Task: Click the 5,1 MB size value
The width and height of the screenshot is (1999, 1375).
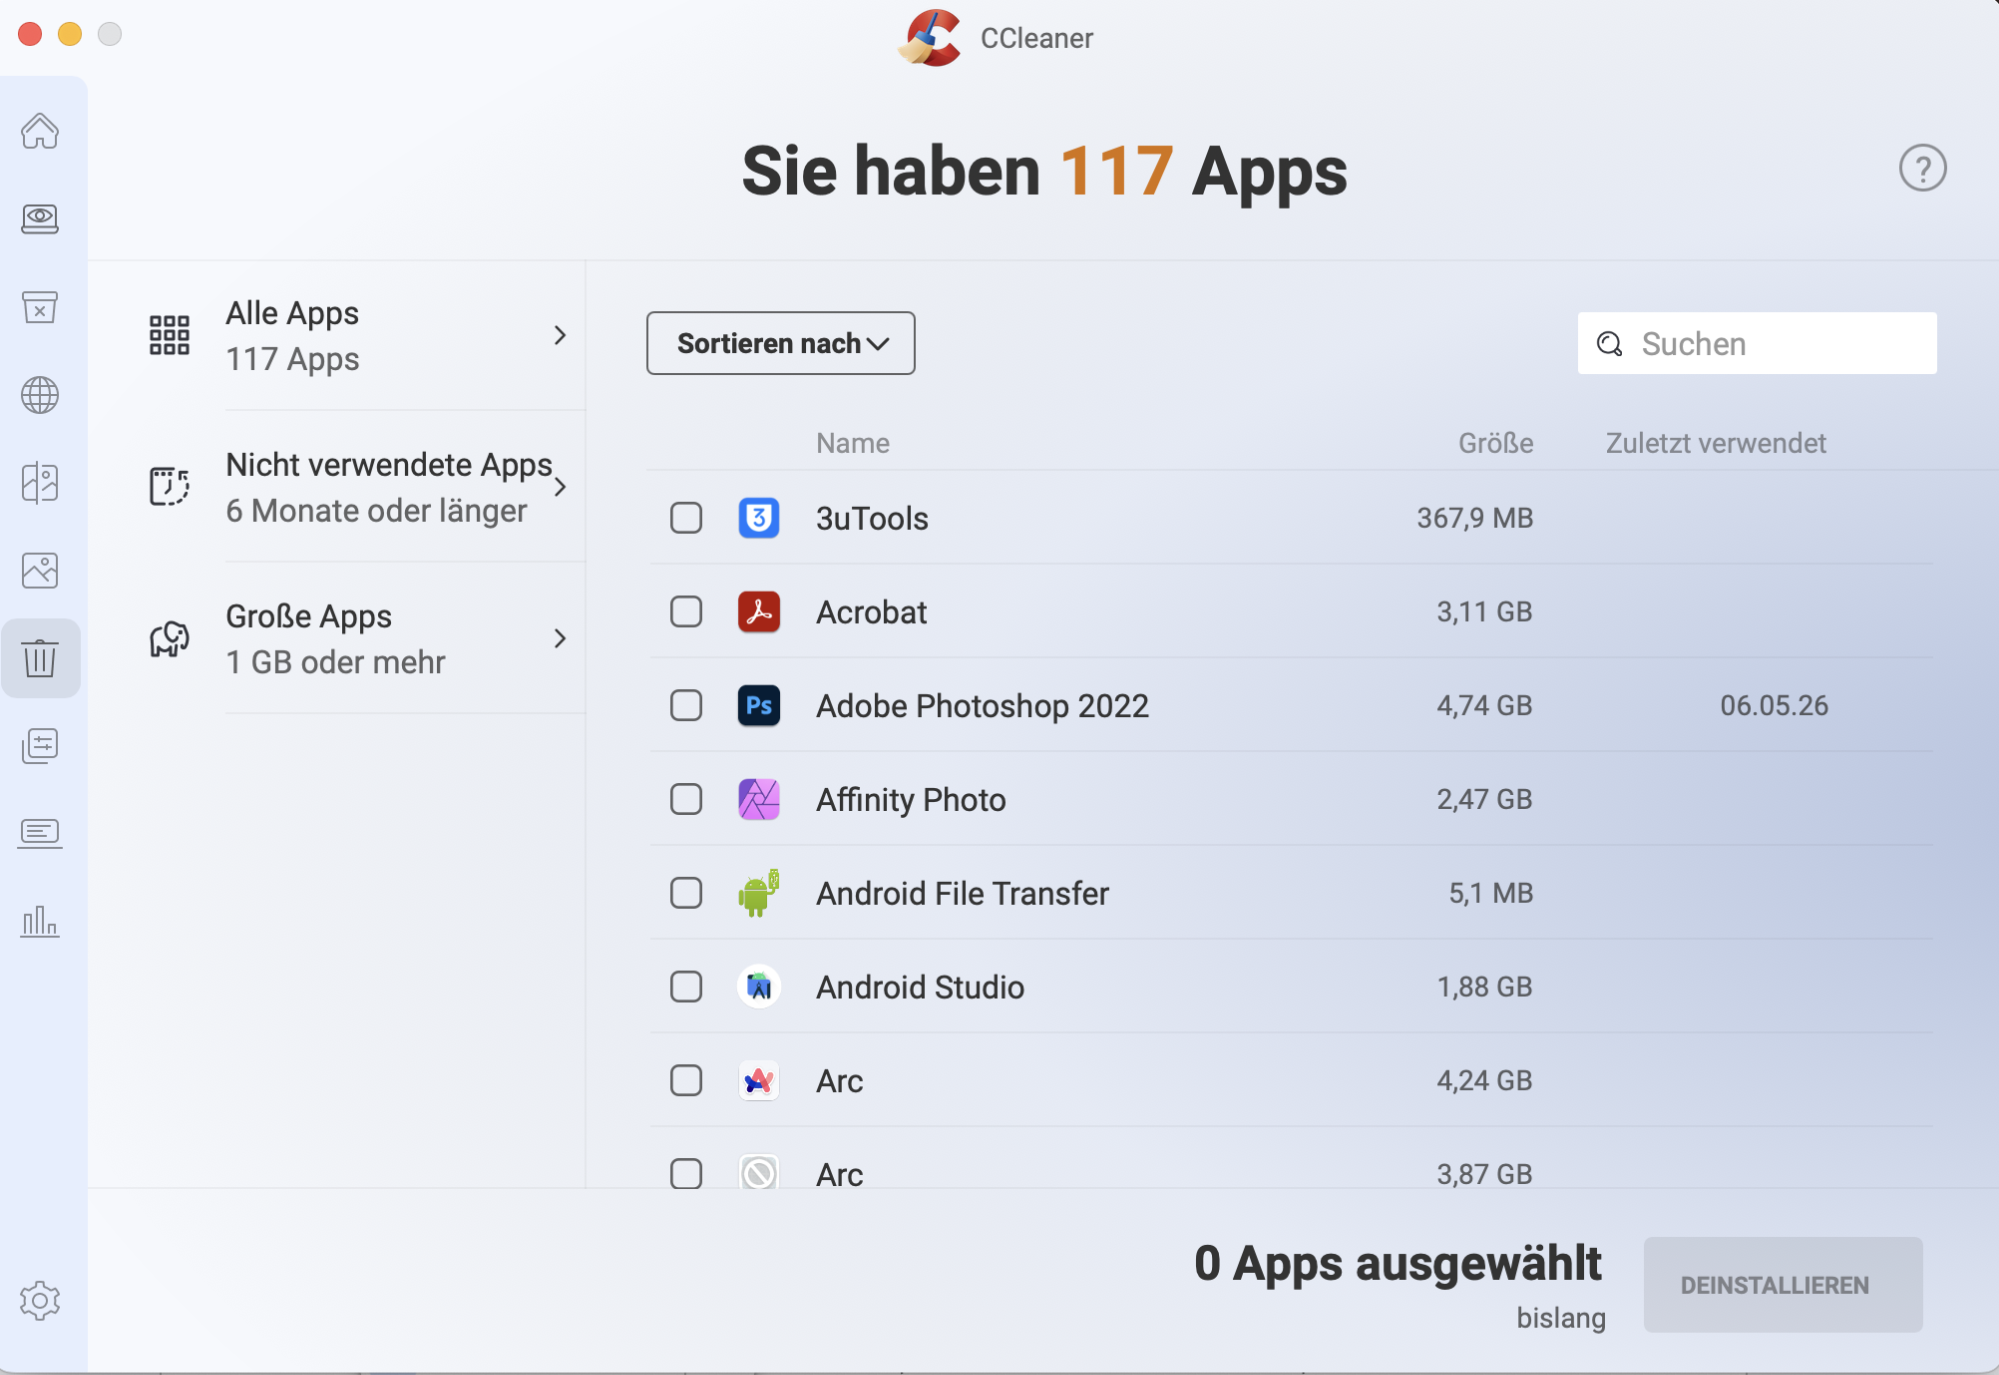Action: point(1491,893)
